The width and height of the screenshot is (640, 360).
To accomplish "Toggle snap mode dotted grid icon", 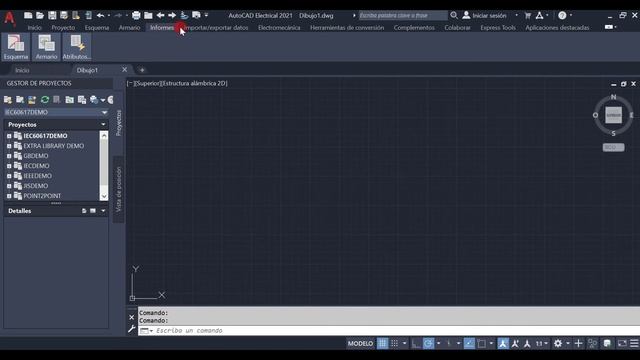I will 395,344.
